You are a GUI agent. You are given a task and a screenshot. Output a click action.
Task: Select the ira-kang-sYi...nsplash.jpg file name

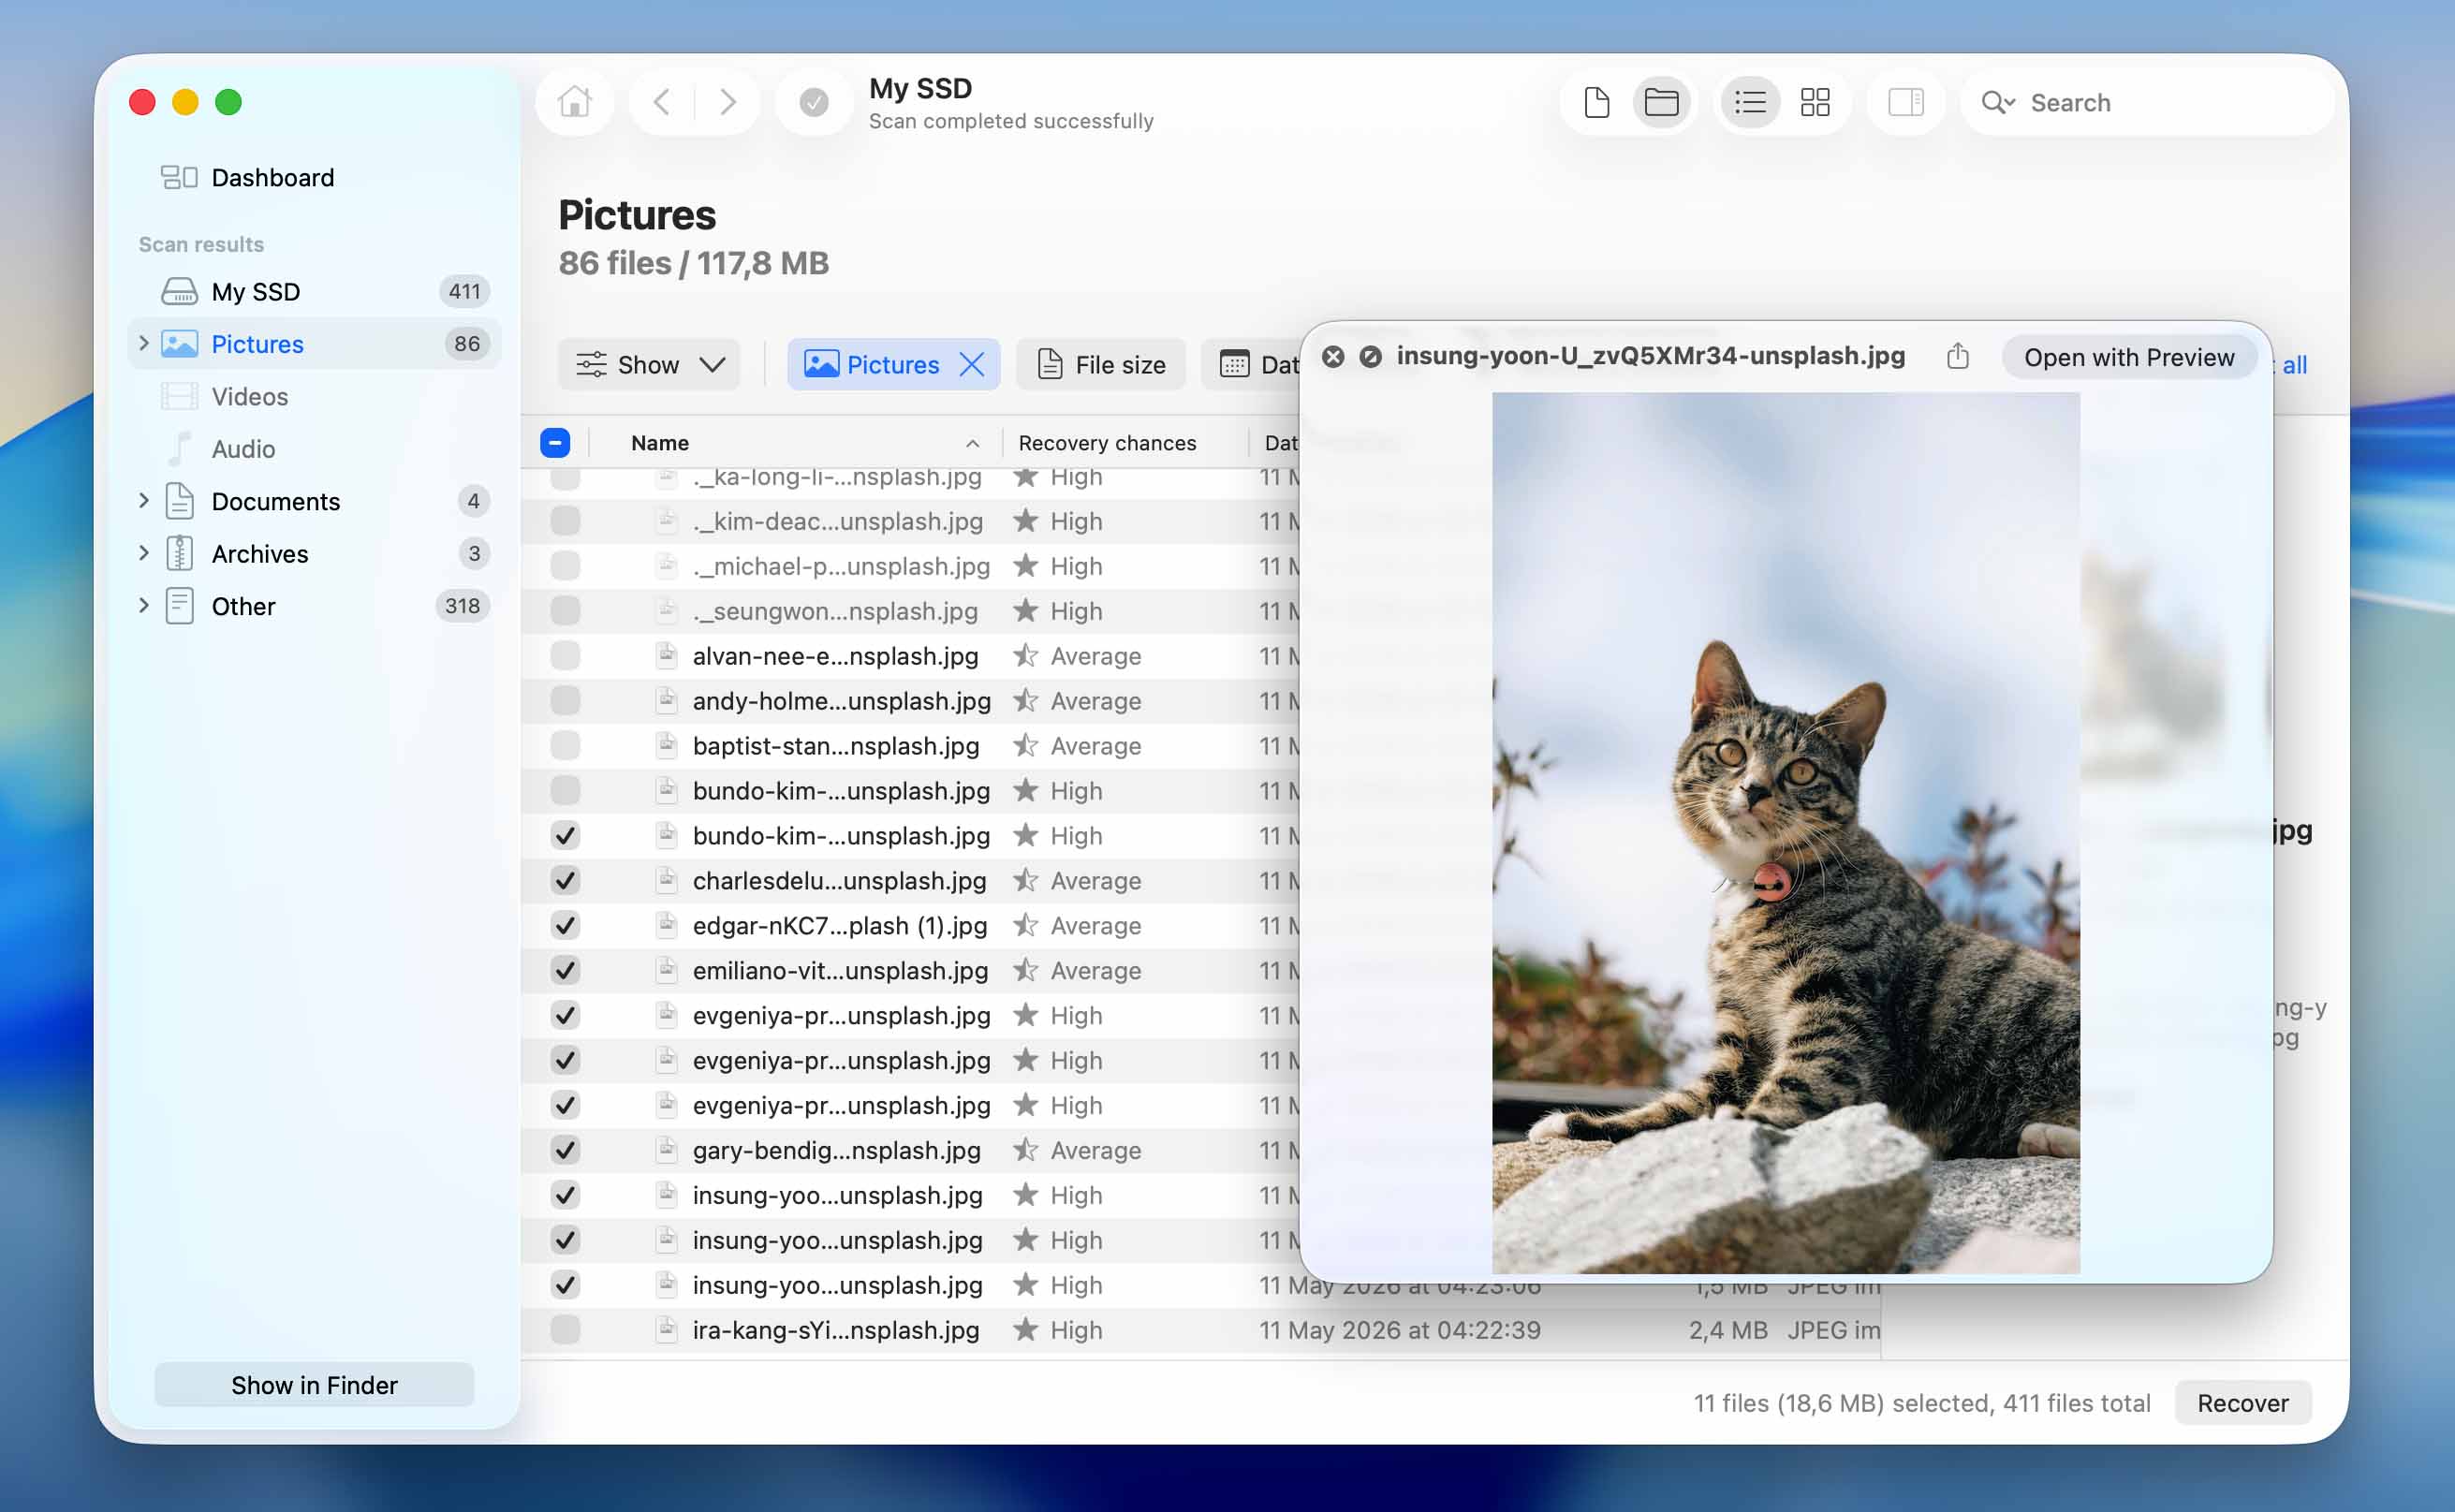836,1330
